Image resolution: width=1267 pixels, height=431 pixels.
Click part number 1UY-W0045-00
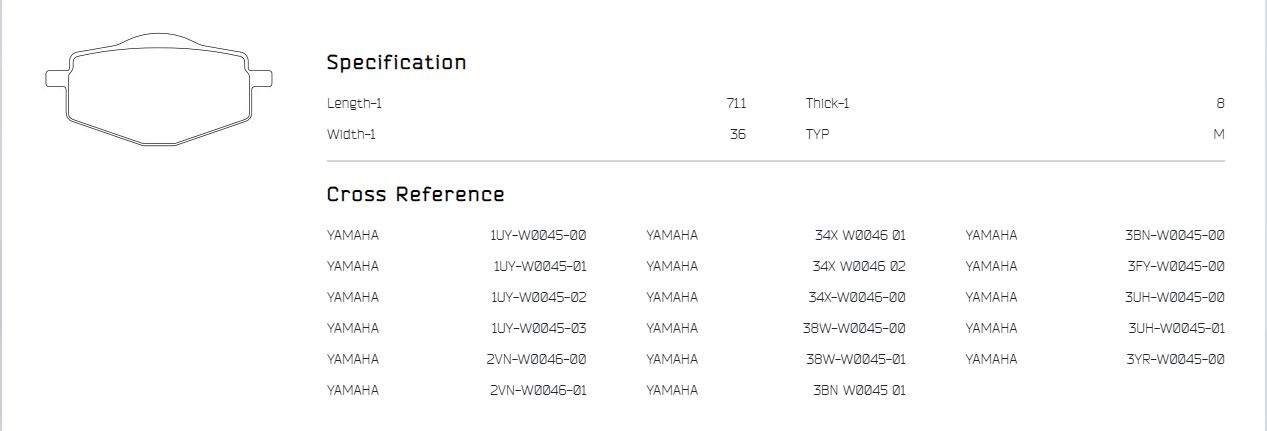click(538, 236)
